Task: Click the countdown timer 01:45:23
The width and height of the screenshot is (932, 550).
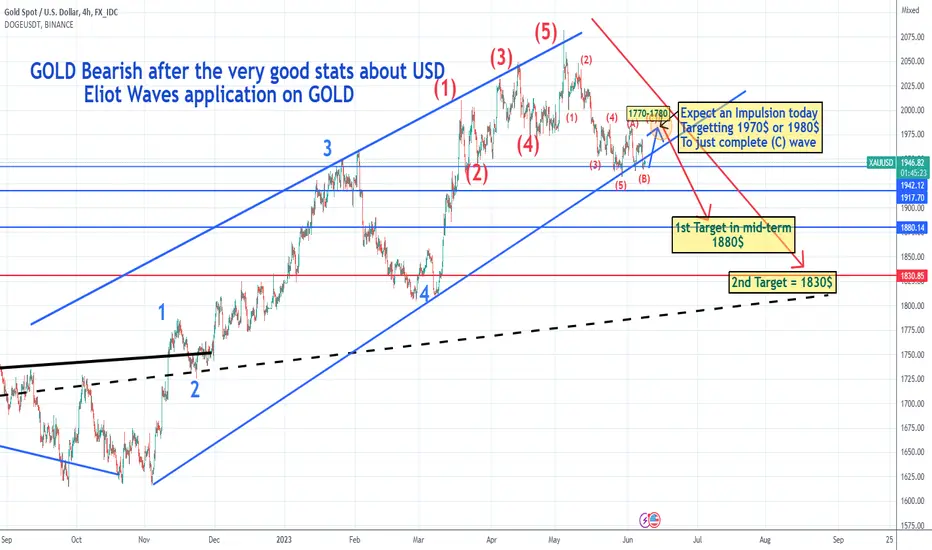Action: point(913,173)
